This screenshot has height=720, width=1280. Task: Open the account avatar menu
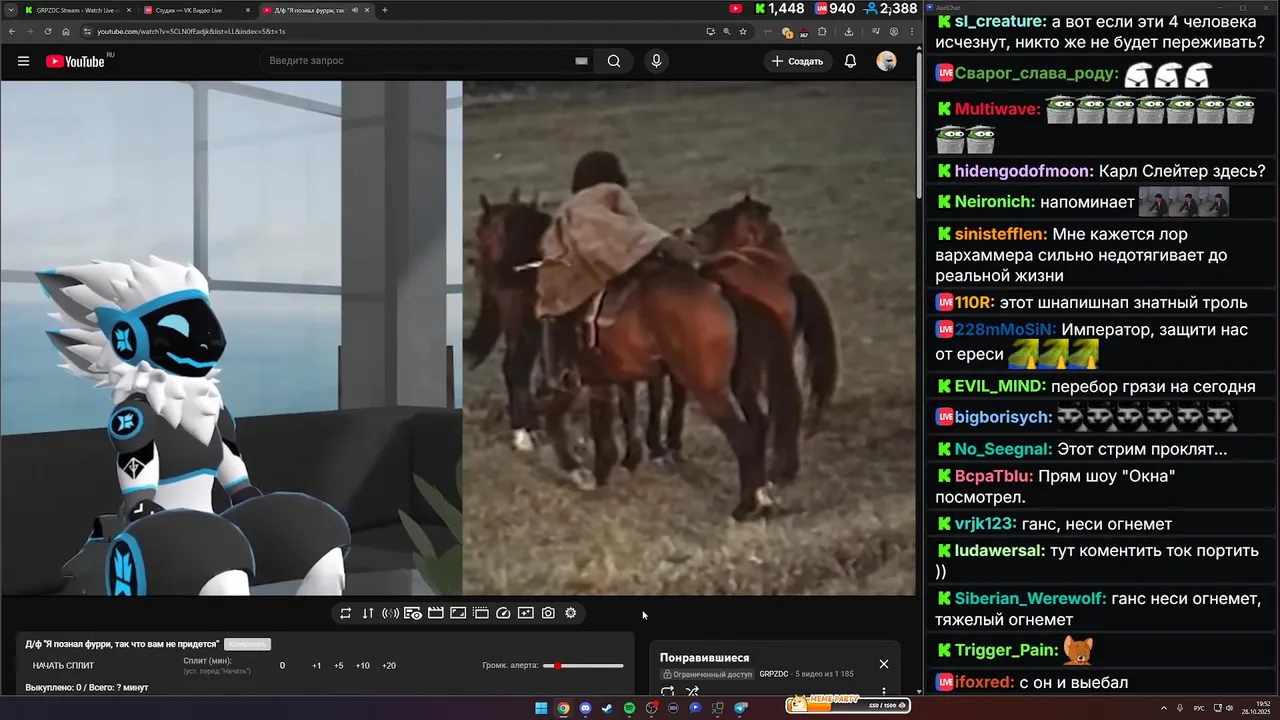[x=886, y=61]
